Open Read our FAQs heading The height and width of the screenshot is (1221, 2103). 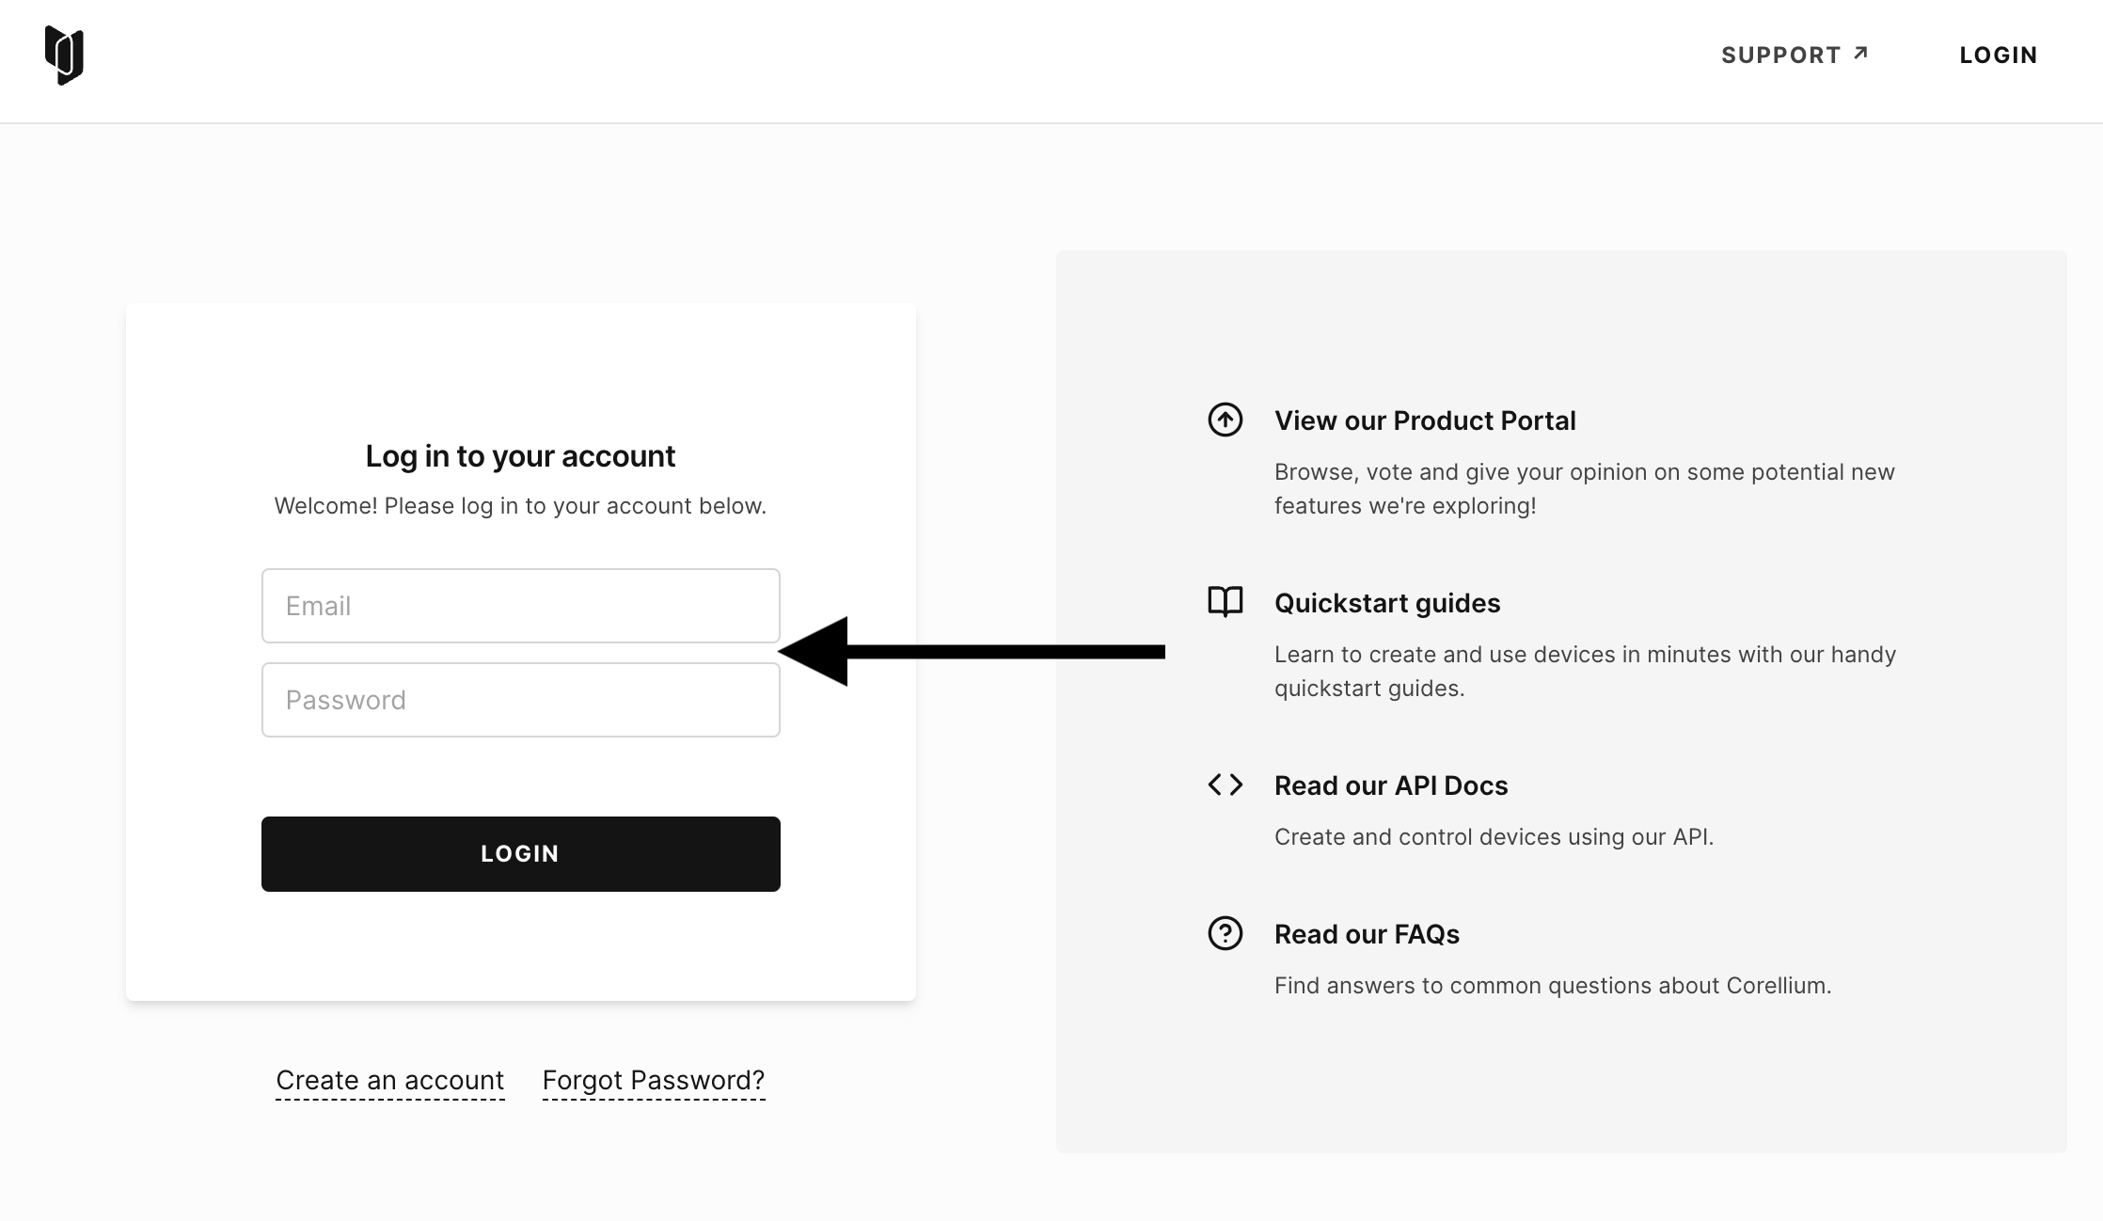pyautogui.click(x=1366, y=934)
